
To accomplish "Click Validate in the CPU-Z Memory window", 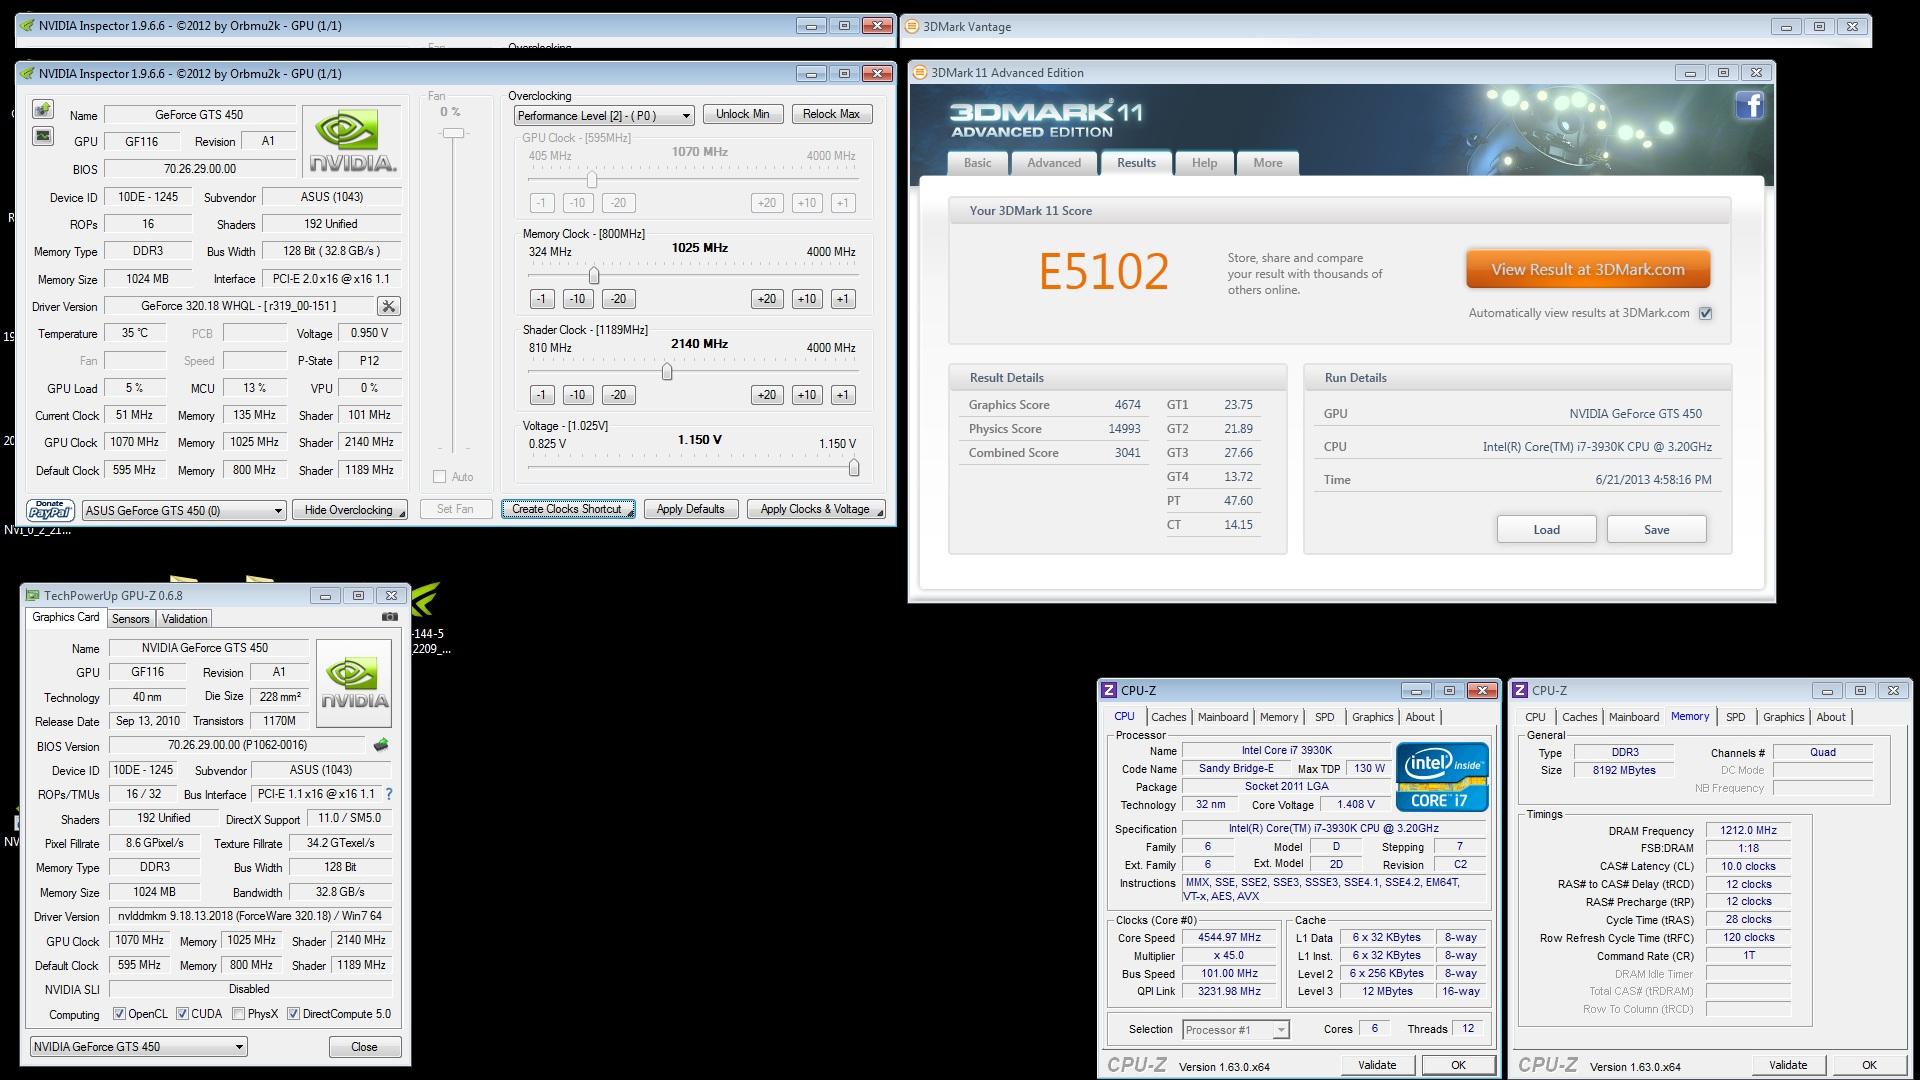I will click(x=1787, y=1065).
